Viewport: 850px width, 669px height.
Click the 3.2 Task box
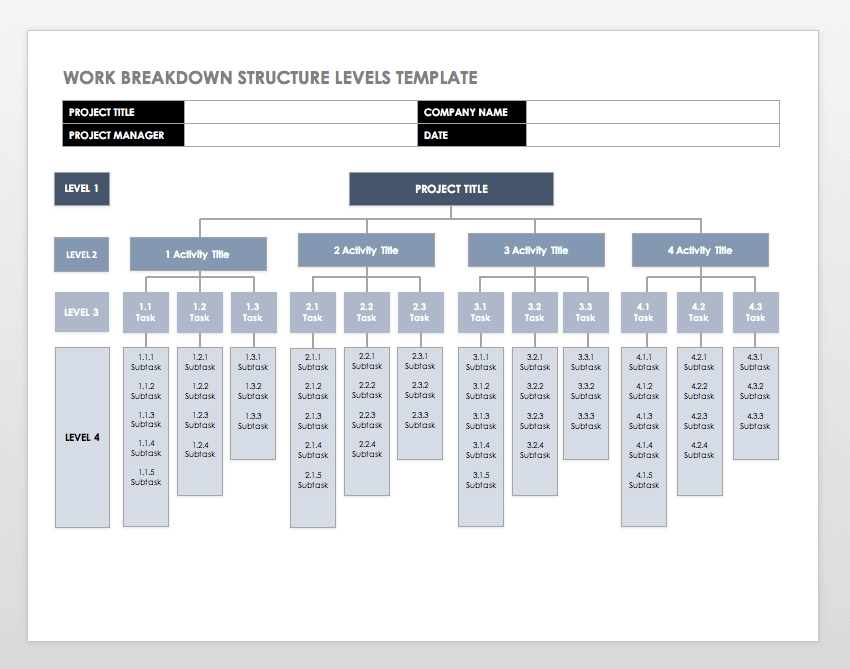coord(535,312)
